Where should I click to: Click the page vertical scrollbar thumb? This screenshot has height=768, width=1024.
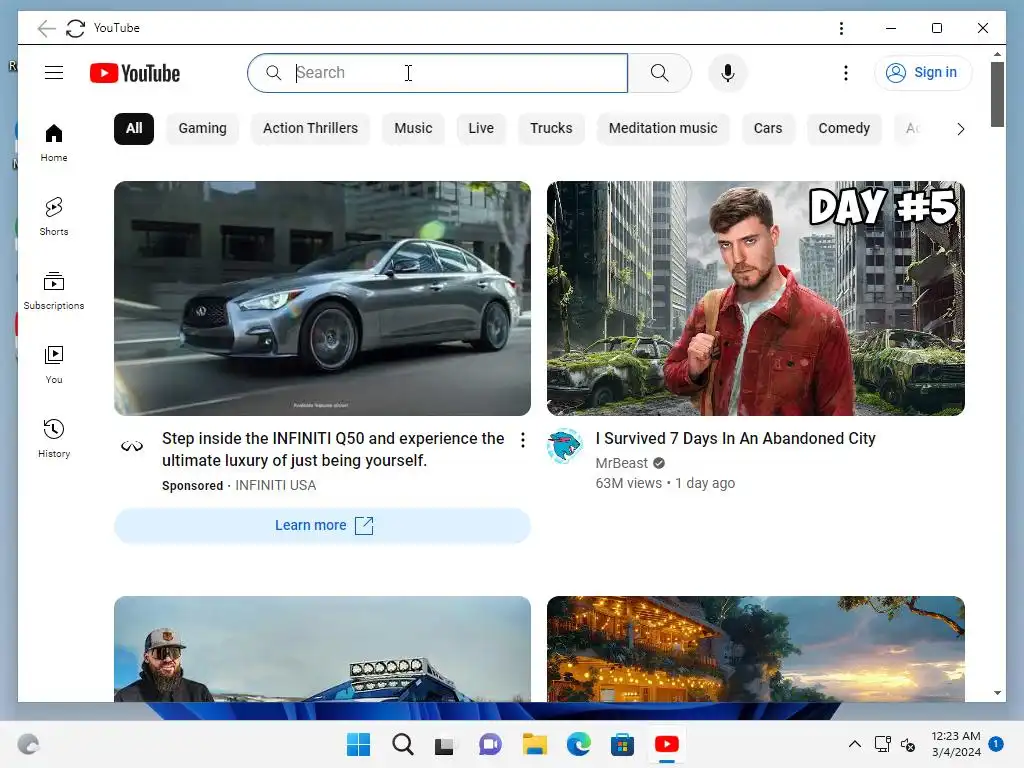[997, 94]
